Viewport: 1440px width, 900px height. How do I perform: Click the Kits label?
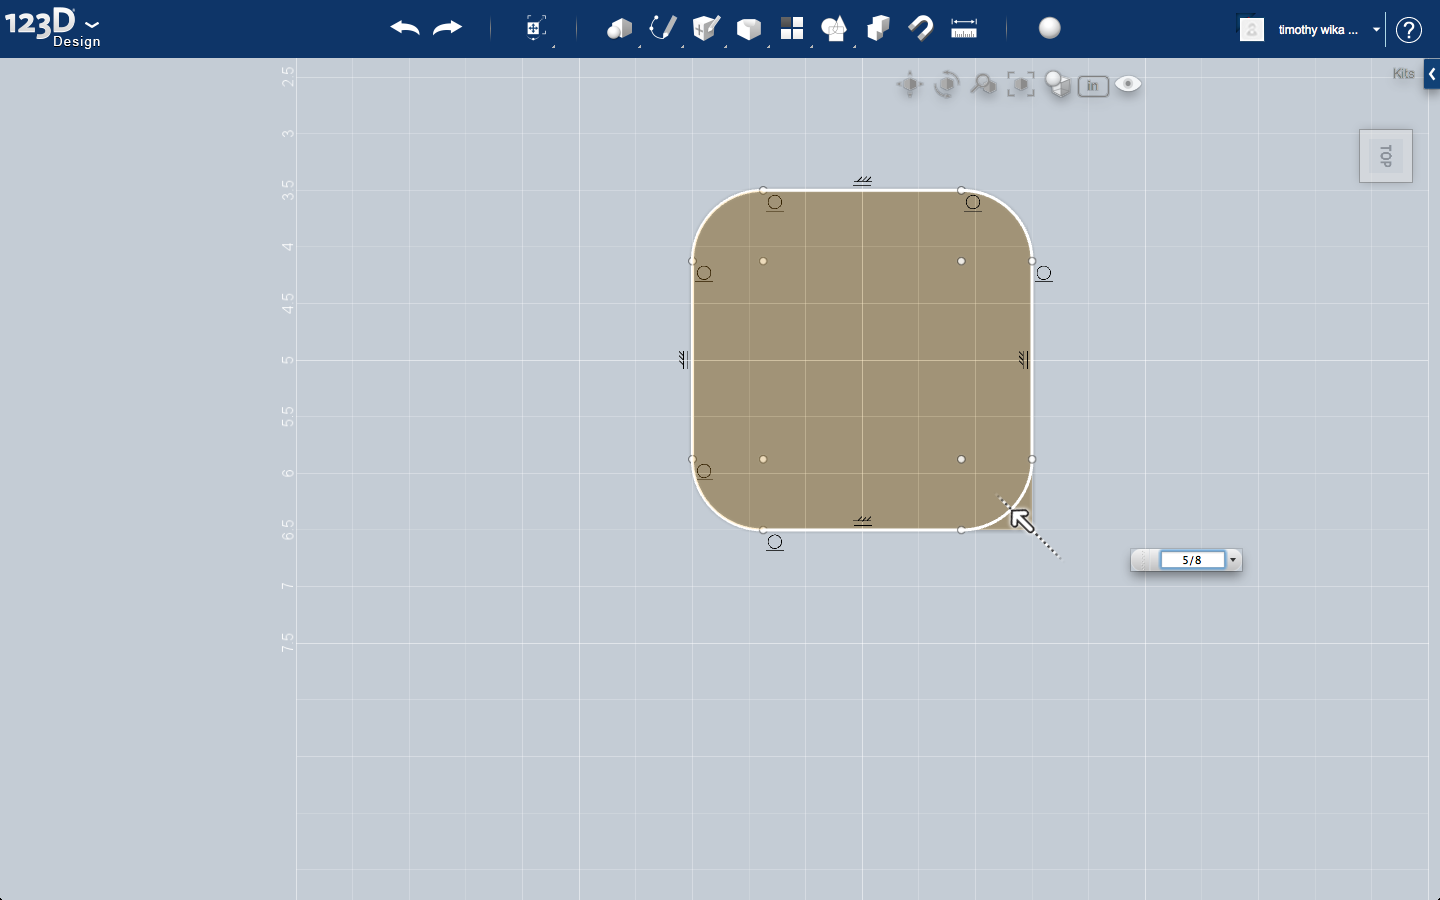pyautogui.click(x=1404, y=74)
